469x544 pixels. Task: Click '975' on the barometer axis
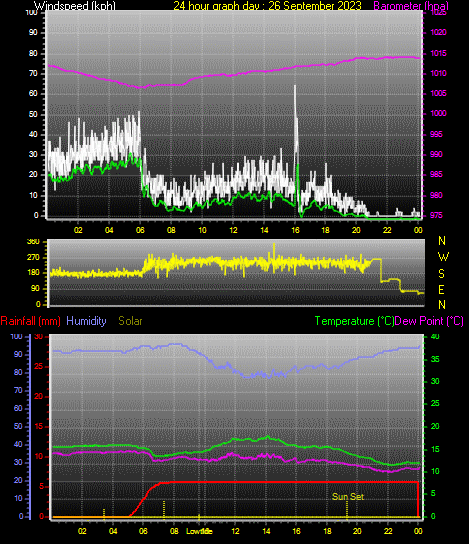pyautogui.click(x=436, y=215)
